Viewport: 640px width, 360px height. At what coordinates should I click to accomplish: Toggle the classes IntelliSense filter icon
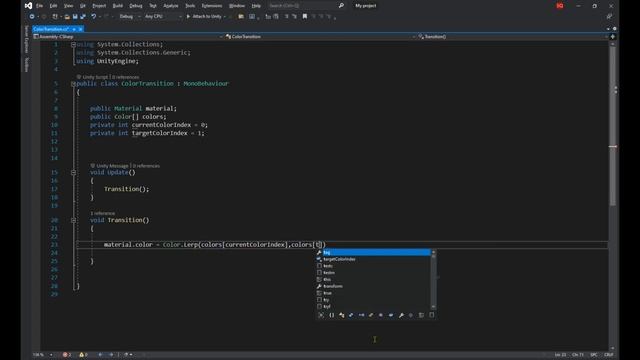click(x=342, y=315)
